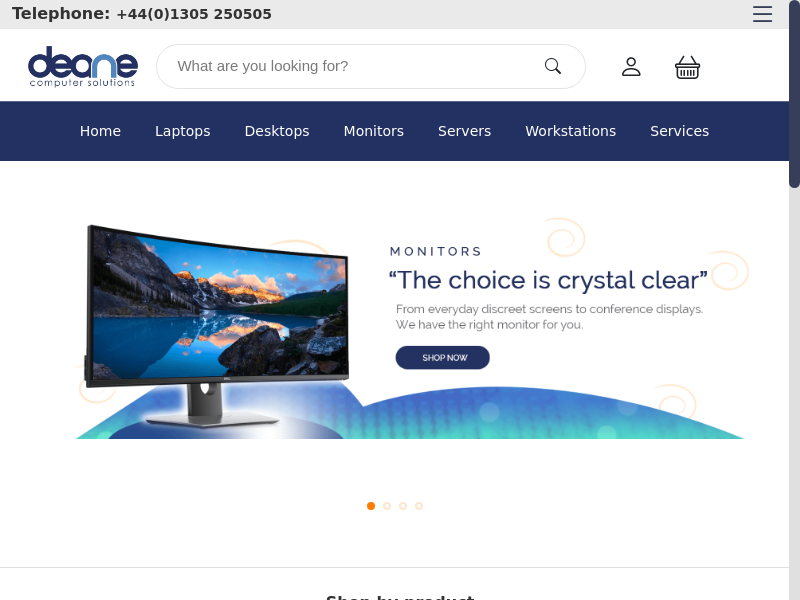This screenshot has height=600, width=800.
Task: Click the vertical page scrollbar thumb
Action: tap(794, 94)
